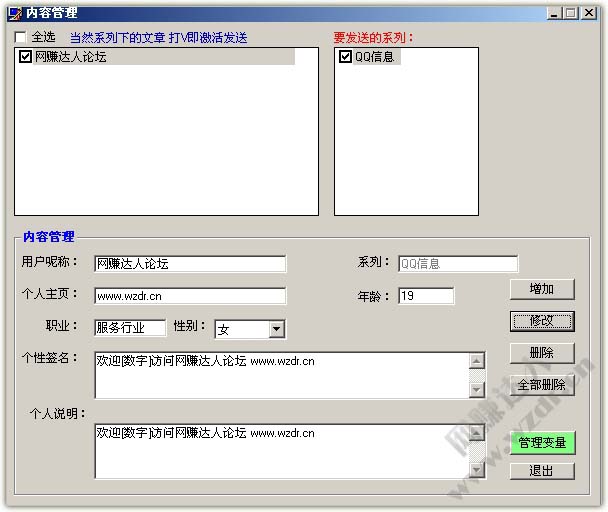The width and height of the screenshot is (608, 512).
Task: Click the 用户昵称 input field
Action: pos(190,264)
